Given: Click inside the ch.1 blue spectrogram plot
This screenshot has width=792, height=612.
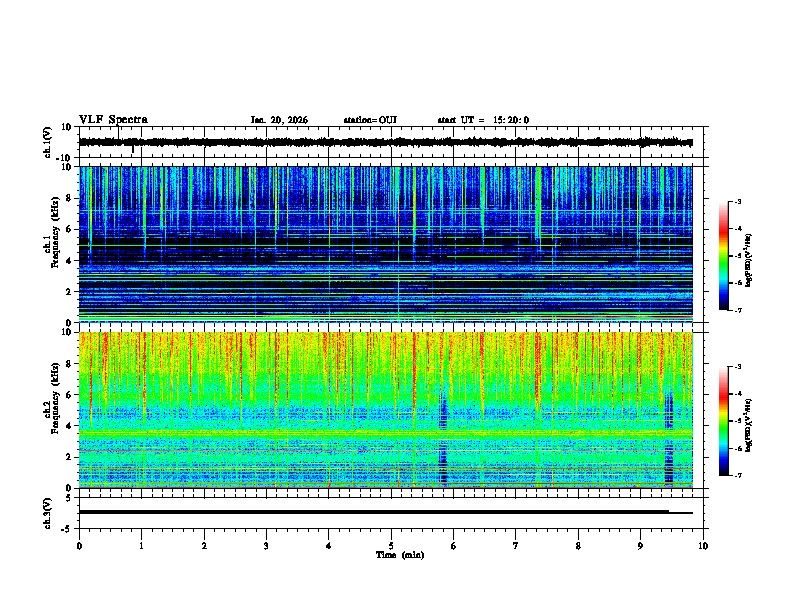Looking at the screenshot, I should coord(386,244).
